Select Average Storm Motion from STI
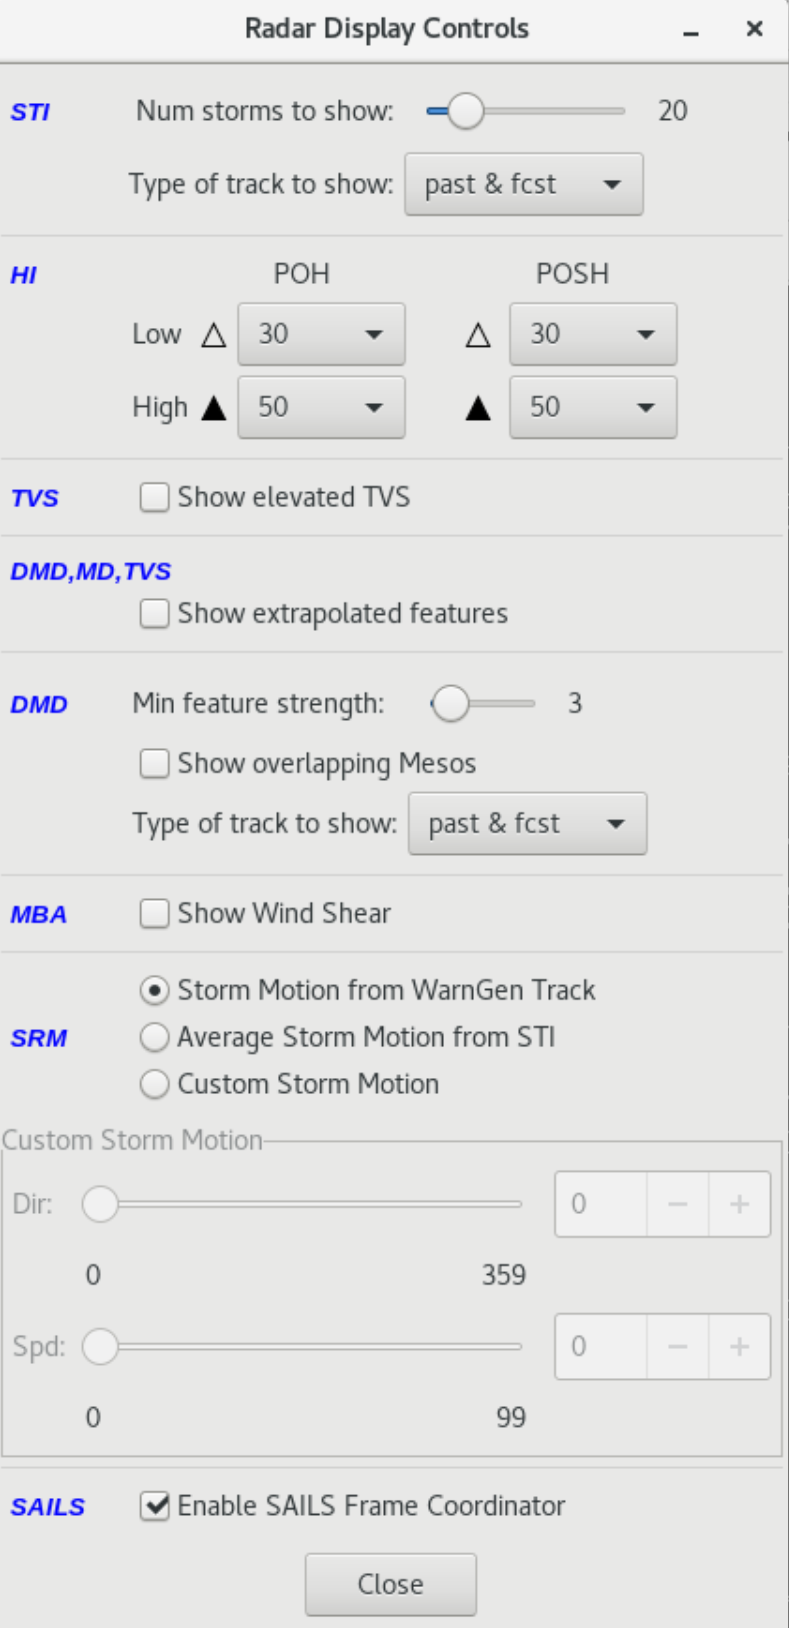 154,1038
